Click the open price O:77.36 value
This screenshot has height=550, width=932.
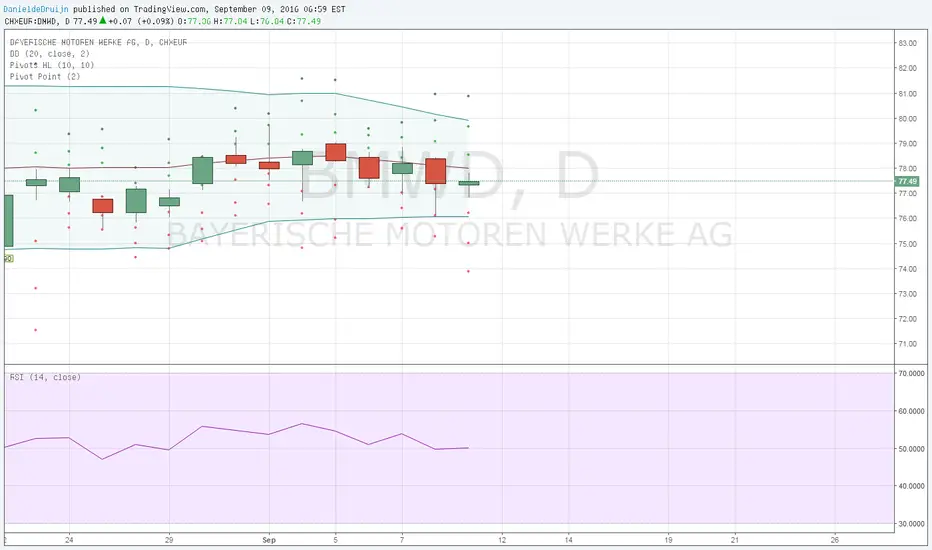click(194, 21)
